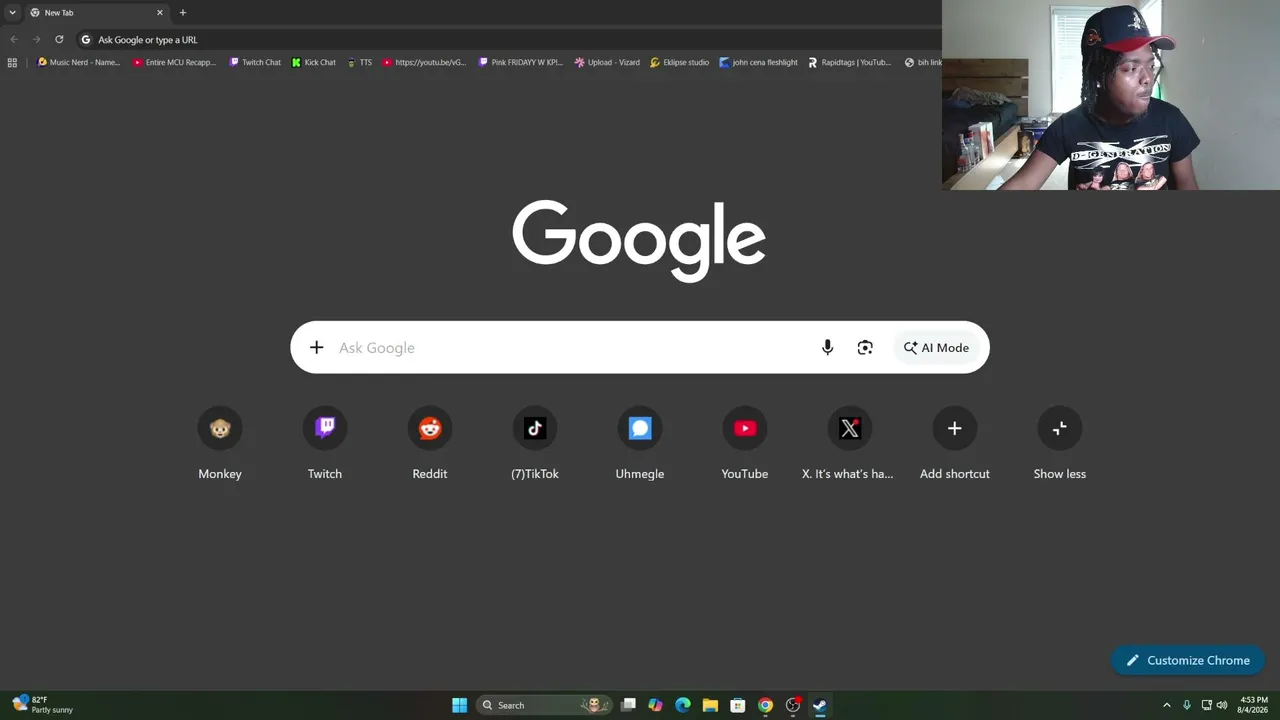Viewport: 1280px width, 720px height.
Task: Open a new tab with the plus button
Action: [182, 13]
